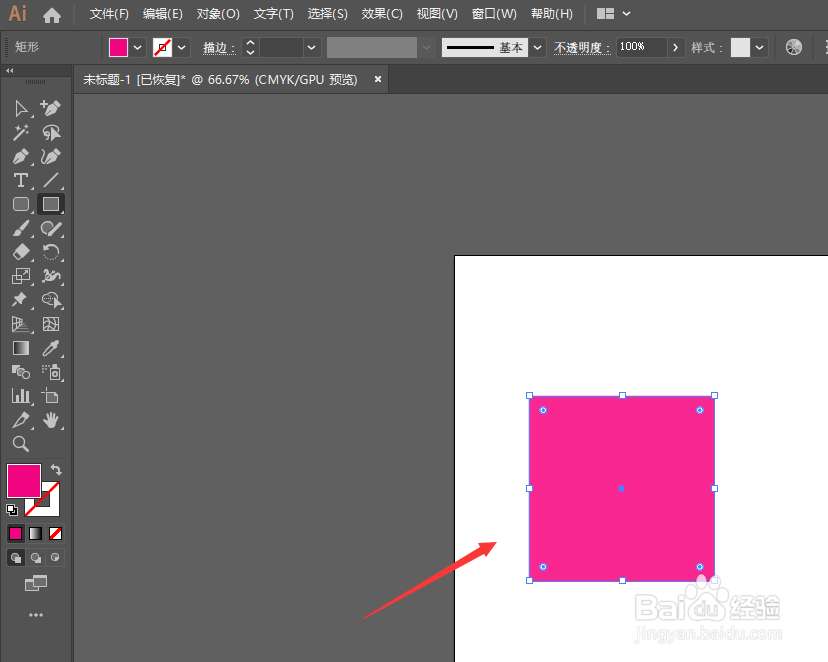
Task: Enable Draw Inside mode
Action: pos(55,557)
